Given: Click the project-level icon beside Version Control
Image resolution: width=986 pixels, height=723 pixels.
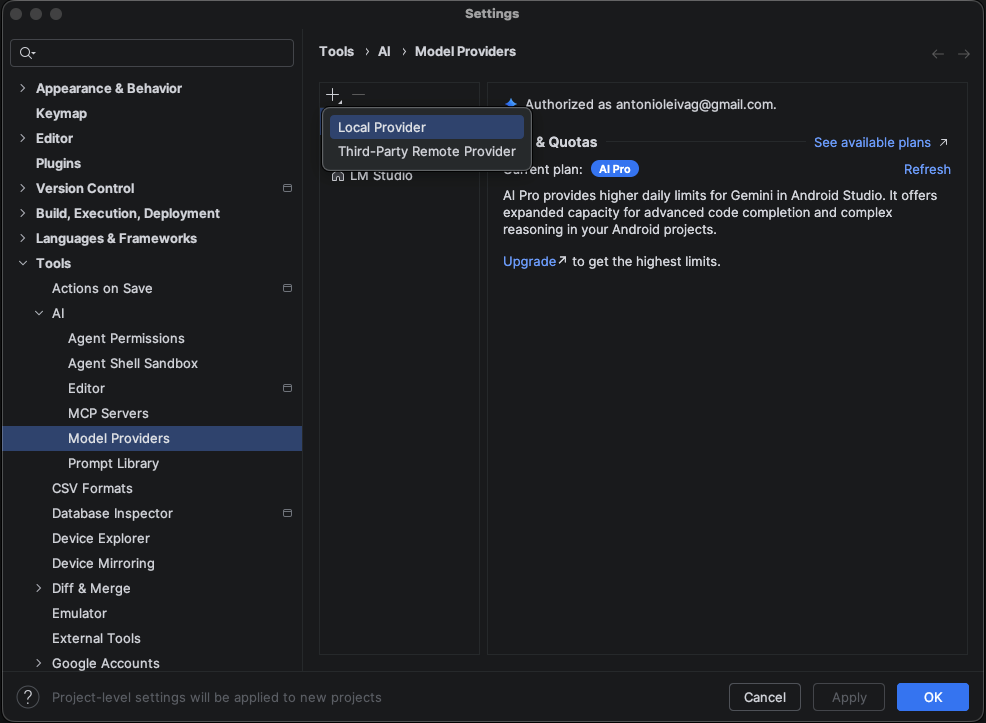Looking at the screenshot, I should 287,188.
